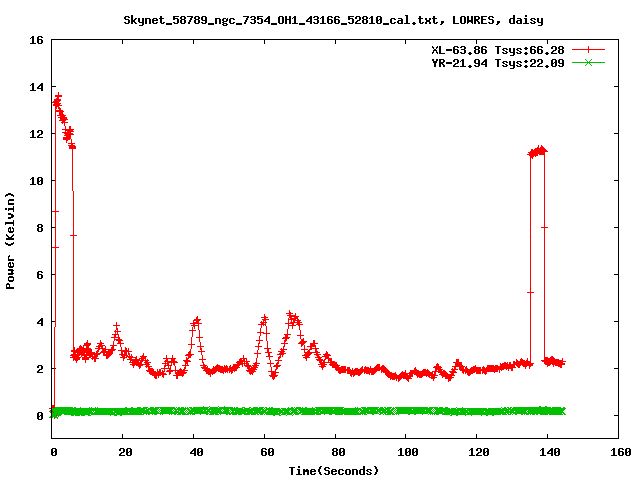Click y-axis tick label 14
The image size is (640, 480).
click(36, 87)
